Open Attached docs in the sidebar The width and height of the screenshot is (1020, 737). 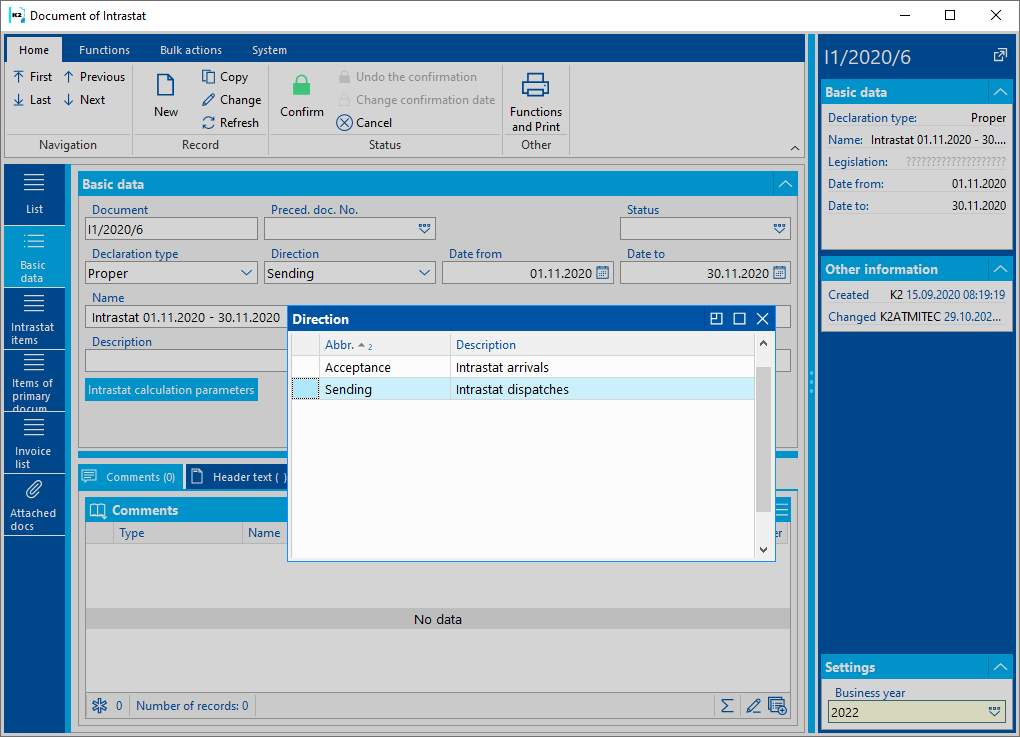click(33, 505)
